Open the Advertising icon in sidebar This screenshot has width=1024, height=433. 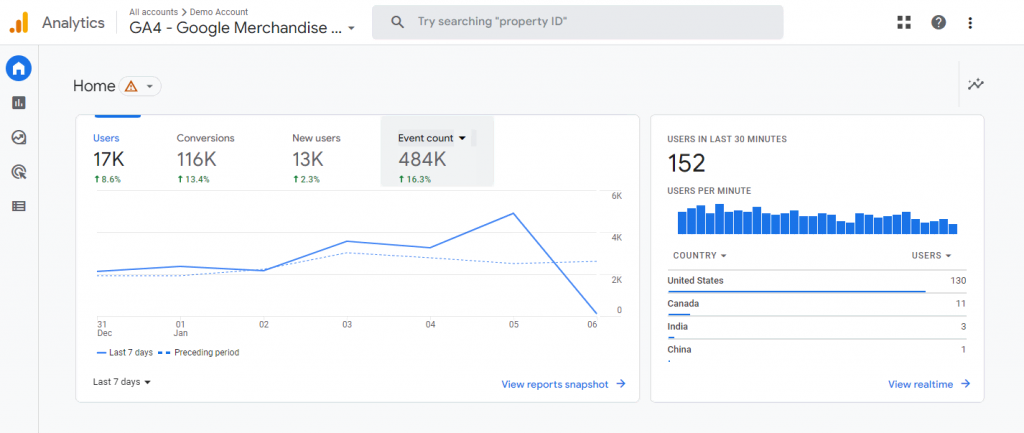point(18,172)
